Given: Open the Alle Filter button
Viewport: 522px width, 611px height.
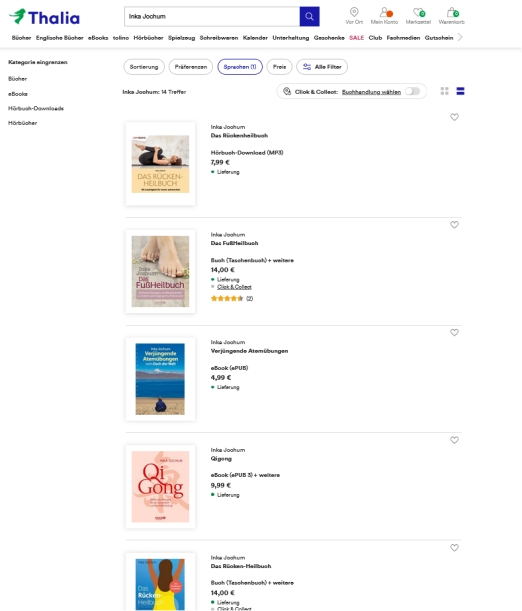Looking at the screenshot, I should (x=322, y=67).
